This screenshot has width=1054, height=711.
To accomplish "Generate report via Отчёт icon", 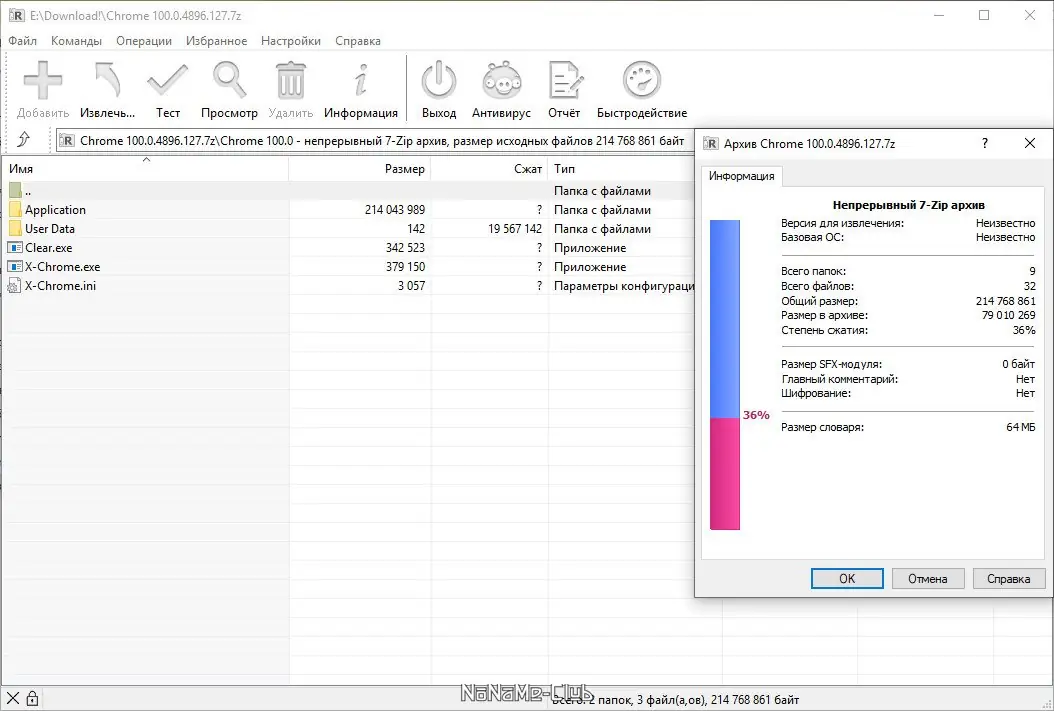I will (565, 80).
